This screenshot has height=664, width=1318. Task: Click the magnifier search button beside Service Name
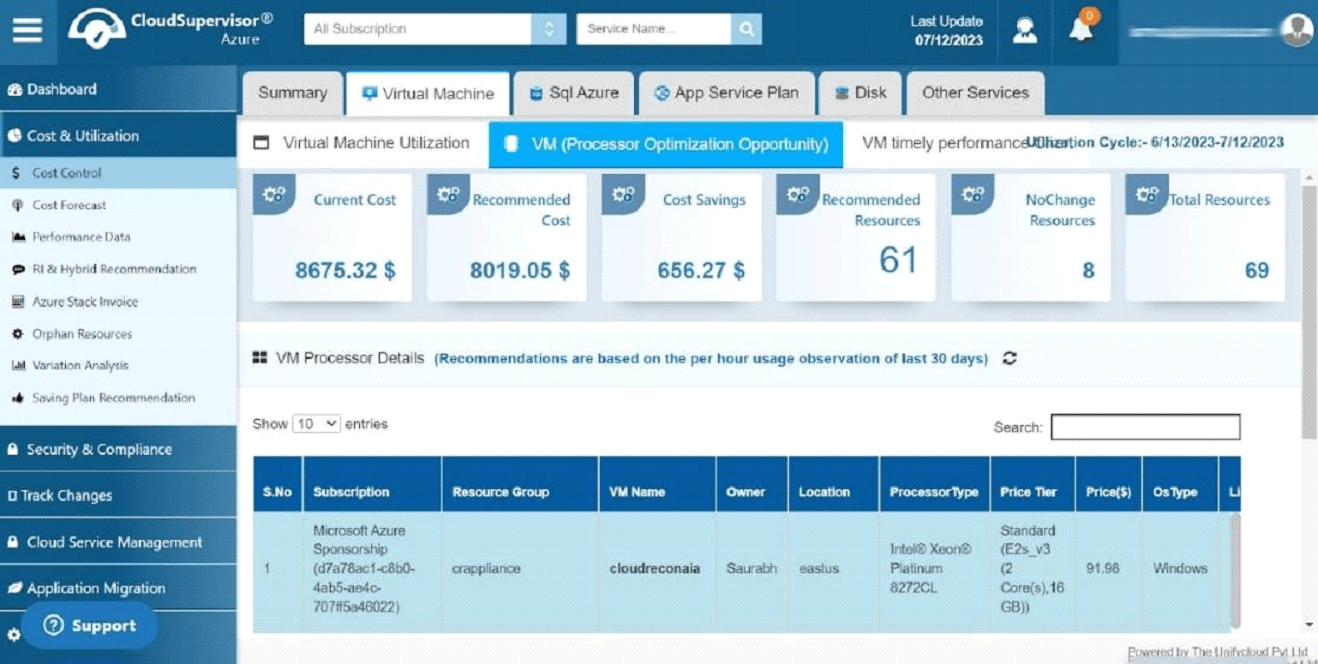coord(746,29)
